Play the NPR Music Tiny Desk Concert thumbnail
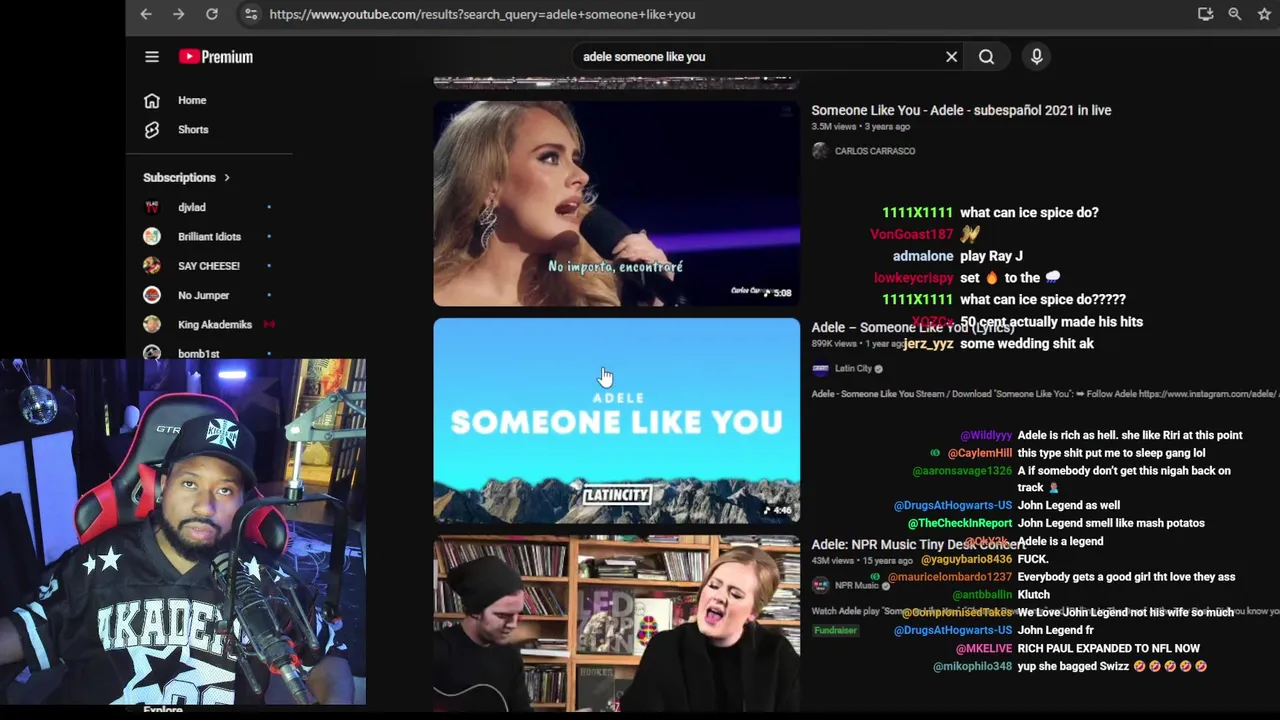The image size is (1280, 720). [617, 623]
